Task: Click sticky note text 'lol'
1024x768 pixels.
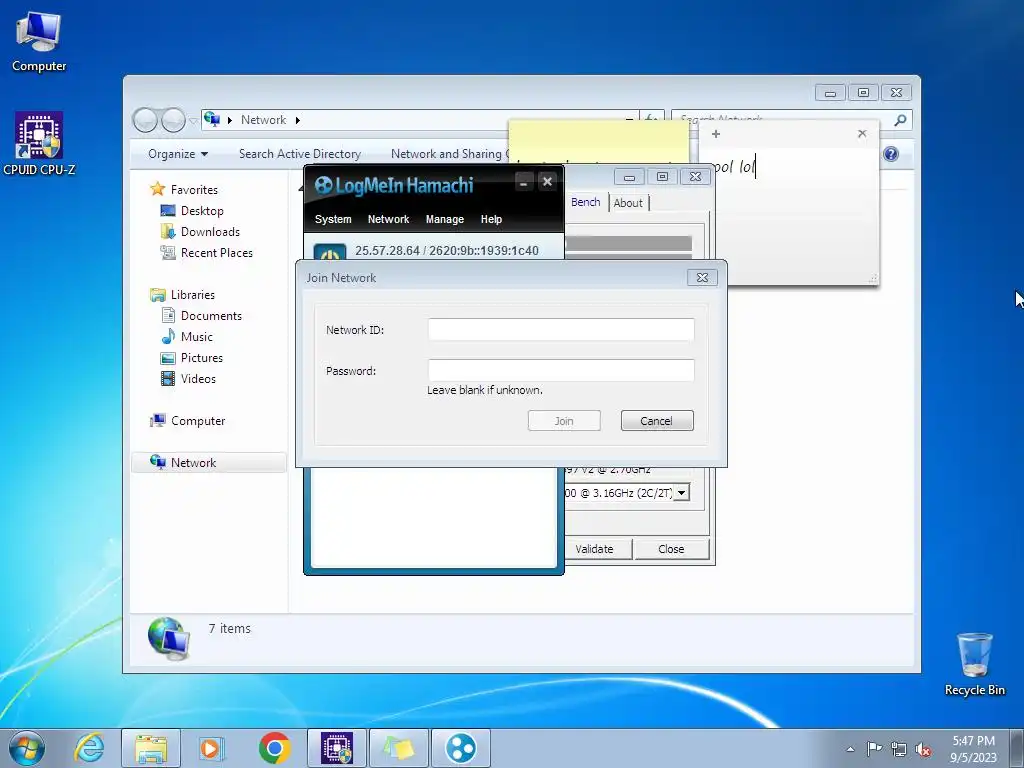Action: click(x=747, y=167)
